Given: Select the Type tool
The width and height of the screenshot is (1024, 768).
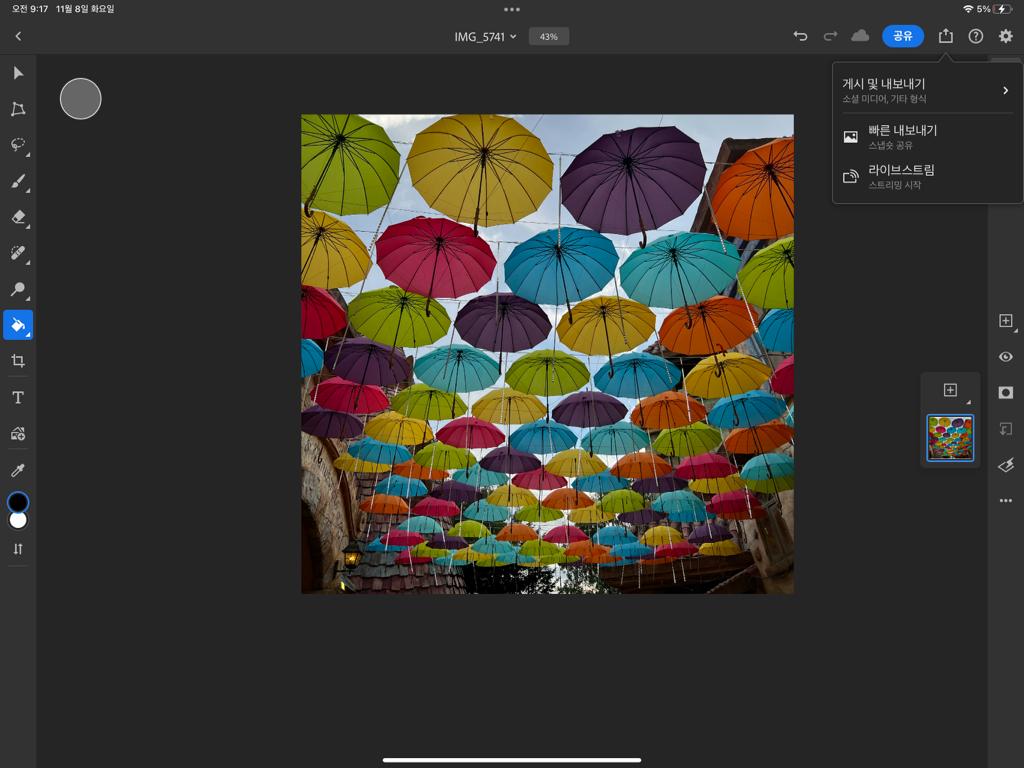Looking at the screenshot, I should pos(18,397).
